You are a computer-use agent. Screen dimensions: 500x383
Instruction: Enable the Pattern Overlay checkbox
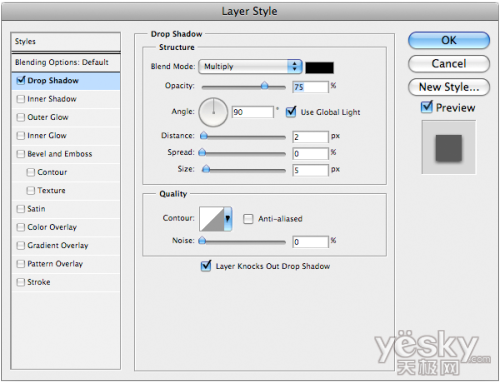[21, 264]
